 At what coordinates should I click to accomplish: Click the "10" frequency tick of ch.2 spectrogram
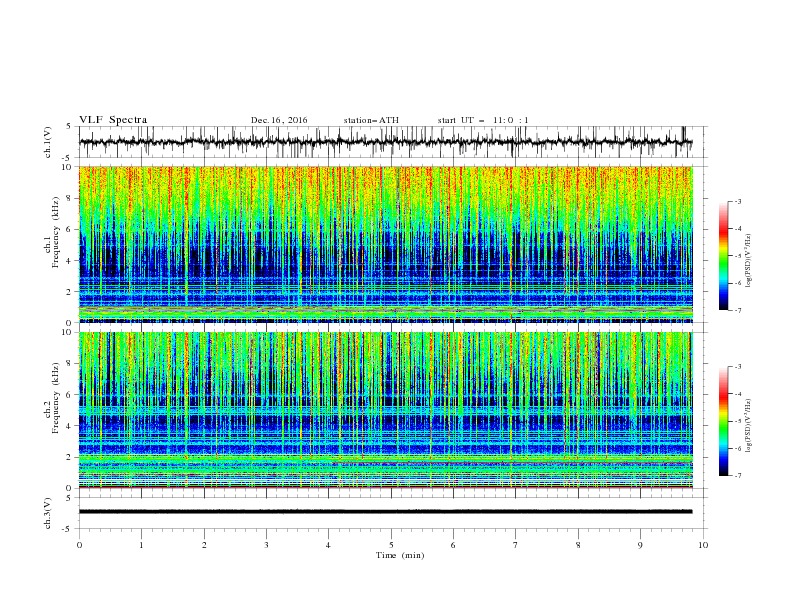click(69, 332)
